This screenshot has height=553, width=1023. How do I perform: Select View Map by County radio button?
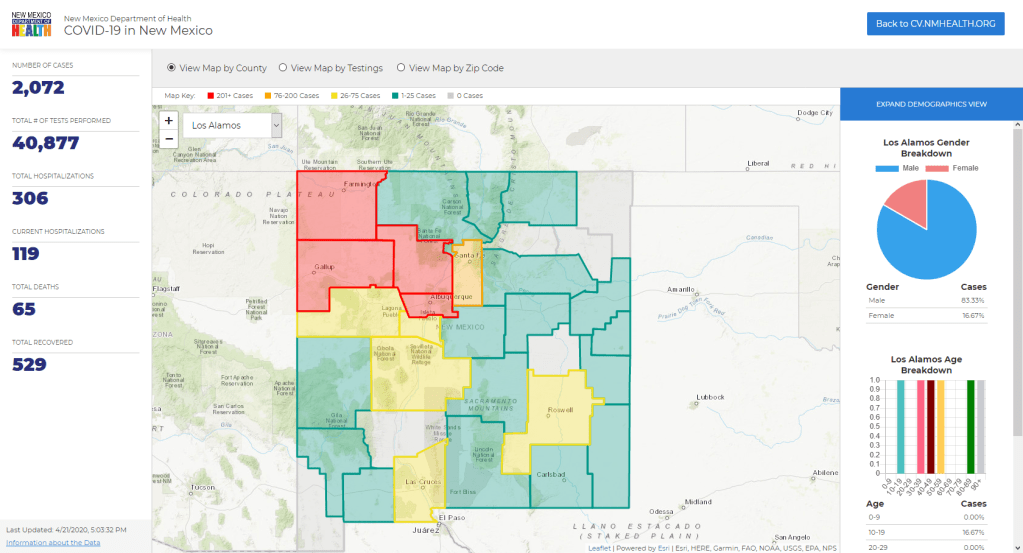click(171, 68)
